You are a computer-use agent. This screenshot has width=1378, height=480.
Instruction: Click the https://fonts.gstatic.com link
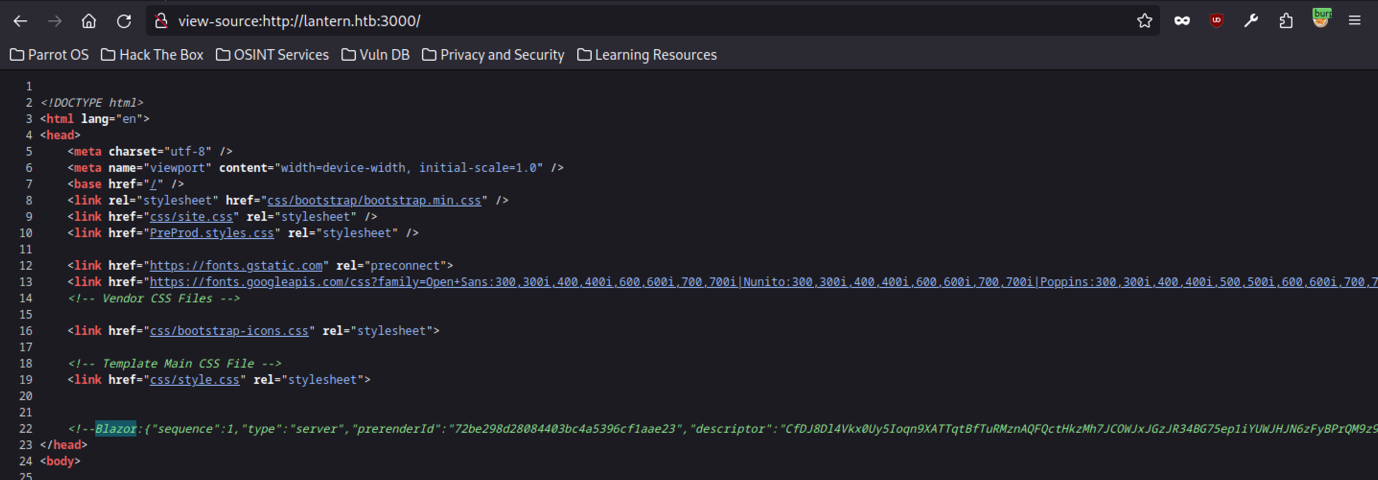tap(236, 265)
